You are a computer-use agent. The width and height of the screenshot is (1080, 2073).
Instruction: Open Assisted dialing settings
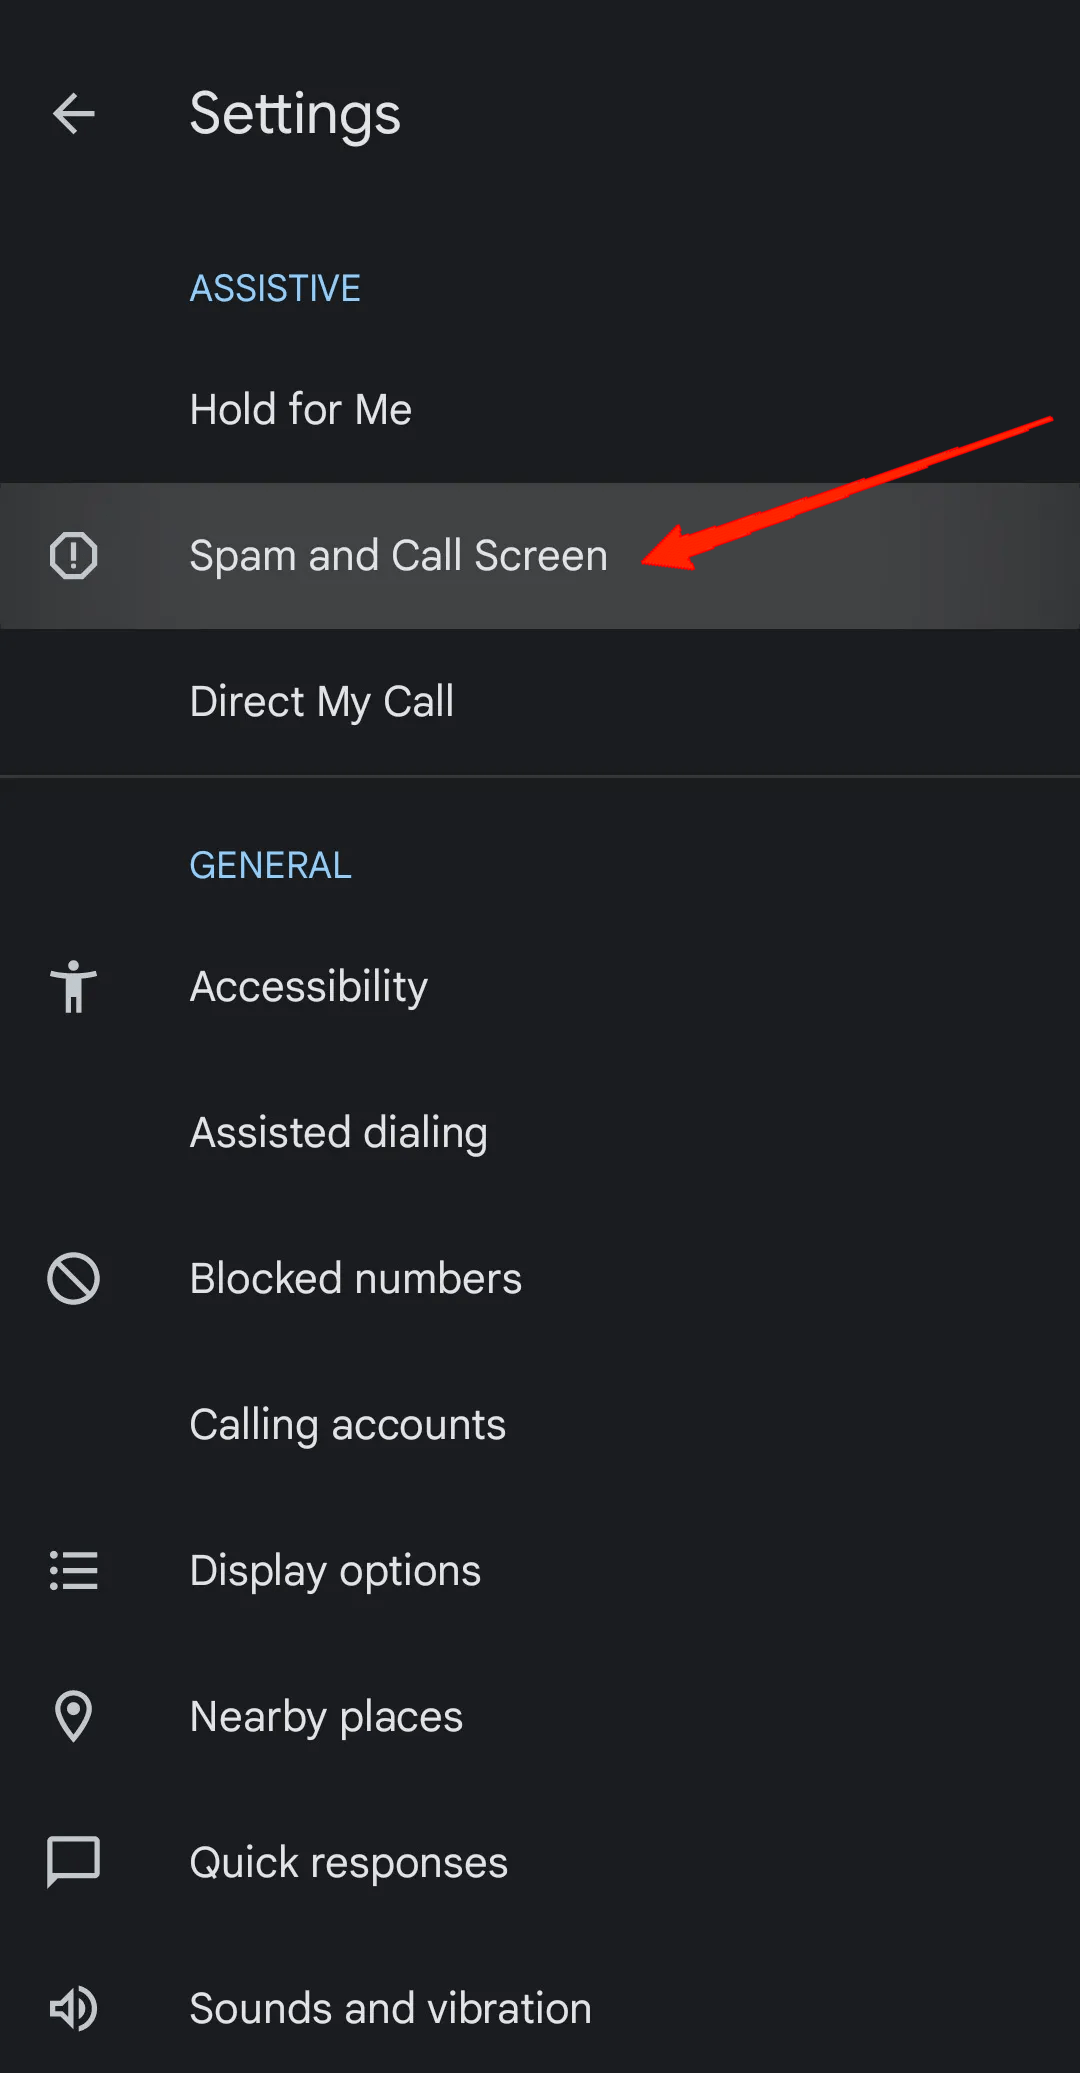pyautogui.click(x=338, y=1132)
